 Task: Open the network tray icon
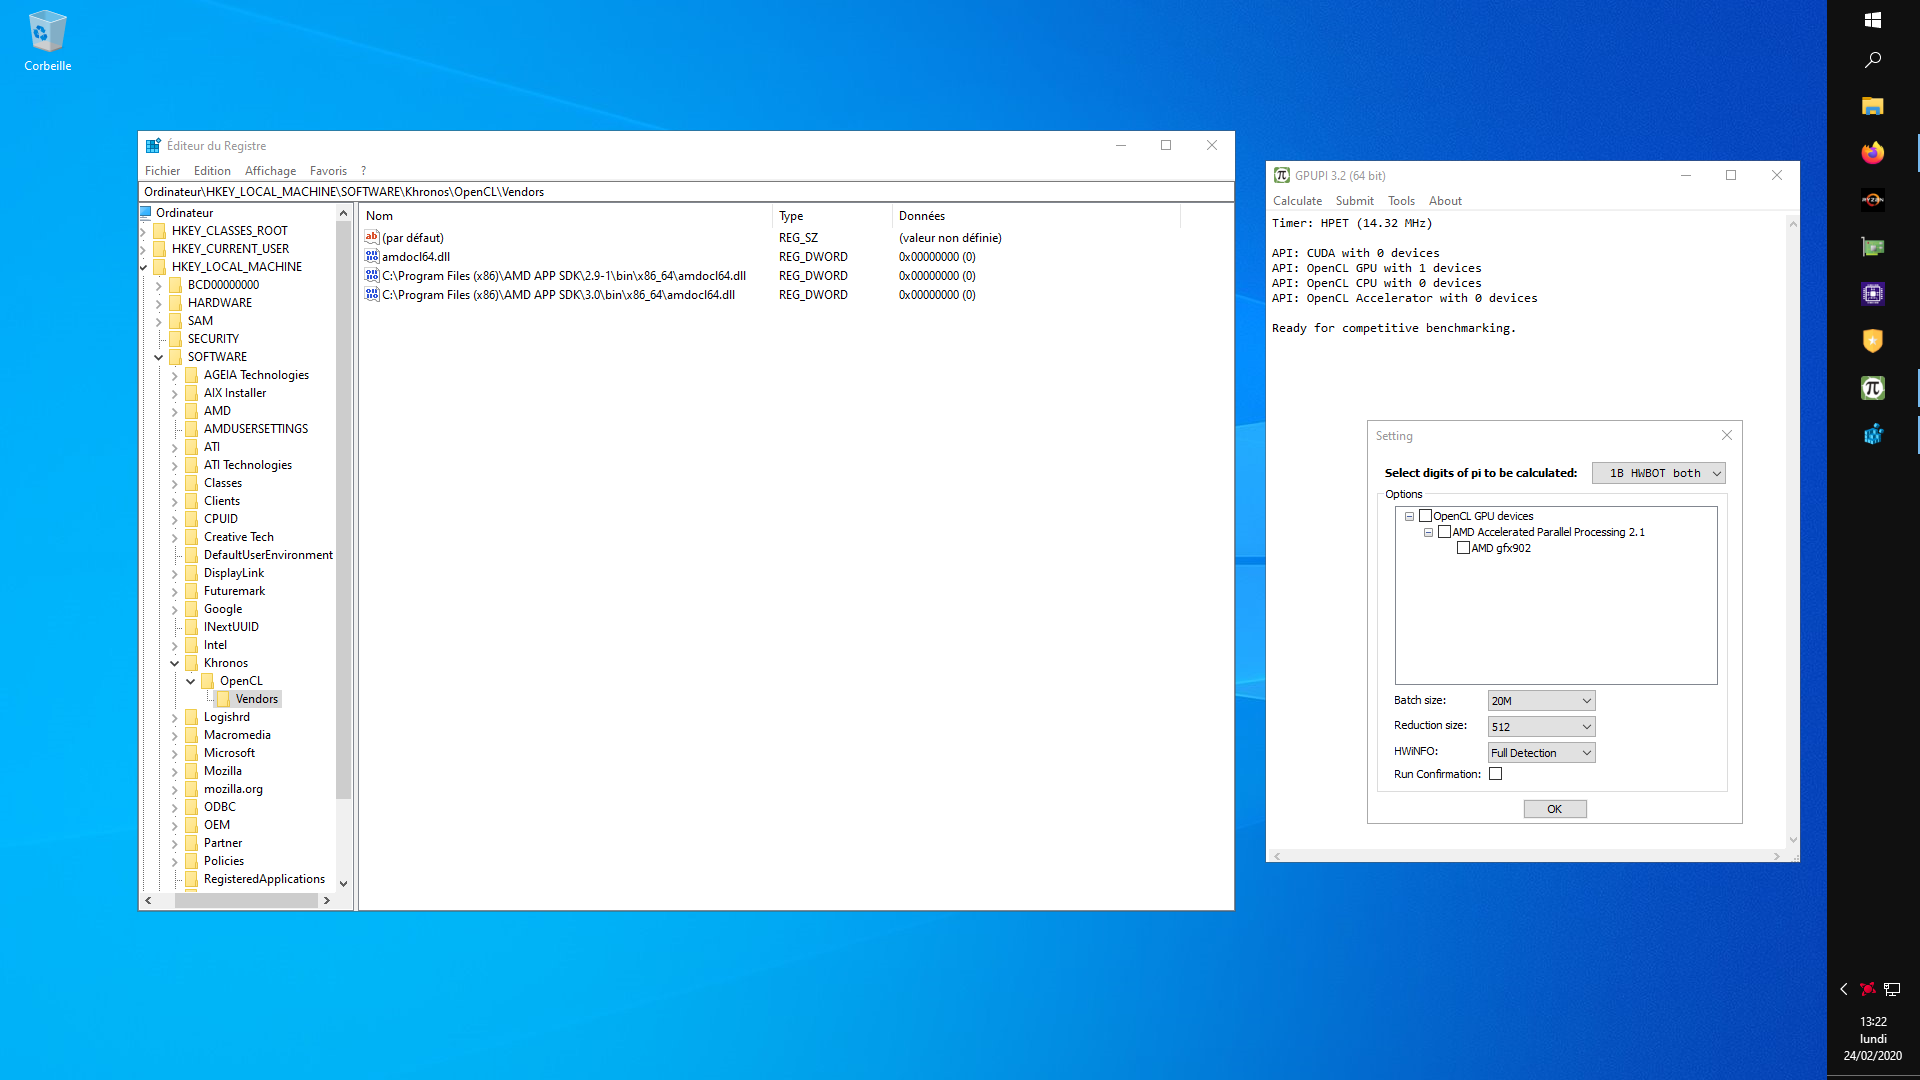tap(1892, 989)
